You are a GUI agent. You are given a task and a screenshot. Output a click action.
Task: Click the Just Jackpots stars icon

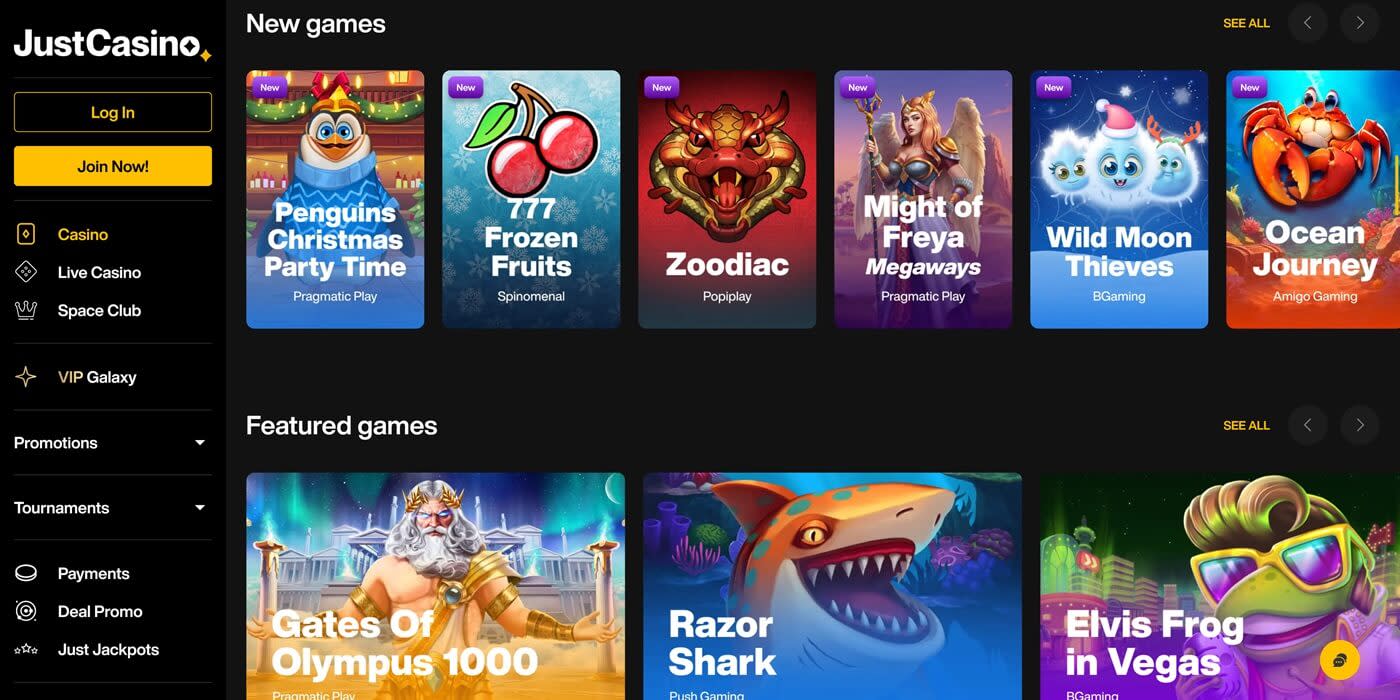point(26,649)
